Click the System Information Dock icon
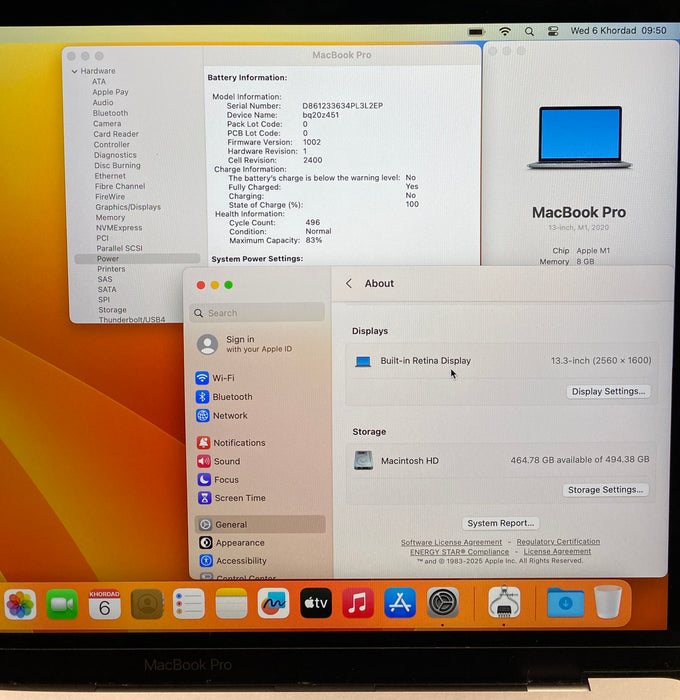 [504, 602]
